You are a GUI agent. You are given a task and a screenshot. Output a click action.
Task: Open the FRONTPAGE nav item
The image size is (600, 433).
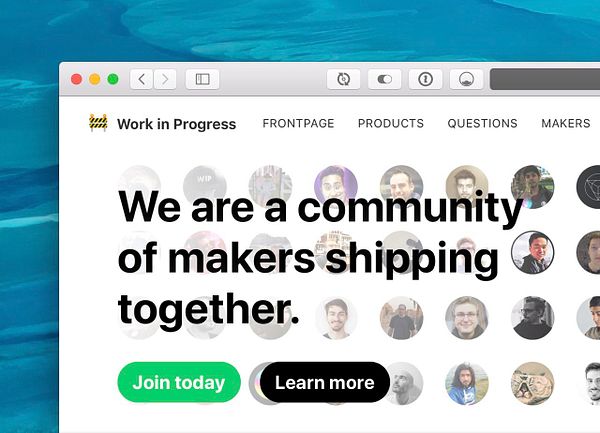click(x=298, y=123)
